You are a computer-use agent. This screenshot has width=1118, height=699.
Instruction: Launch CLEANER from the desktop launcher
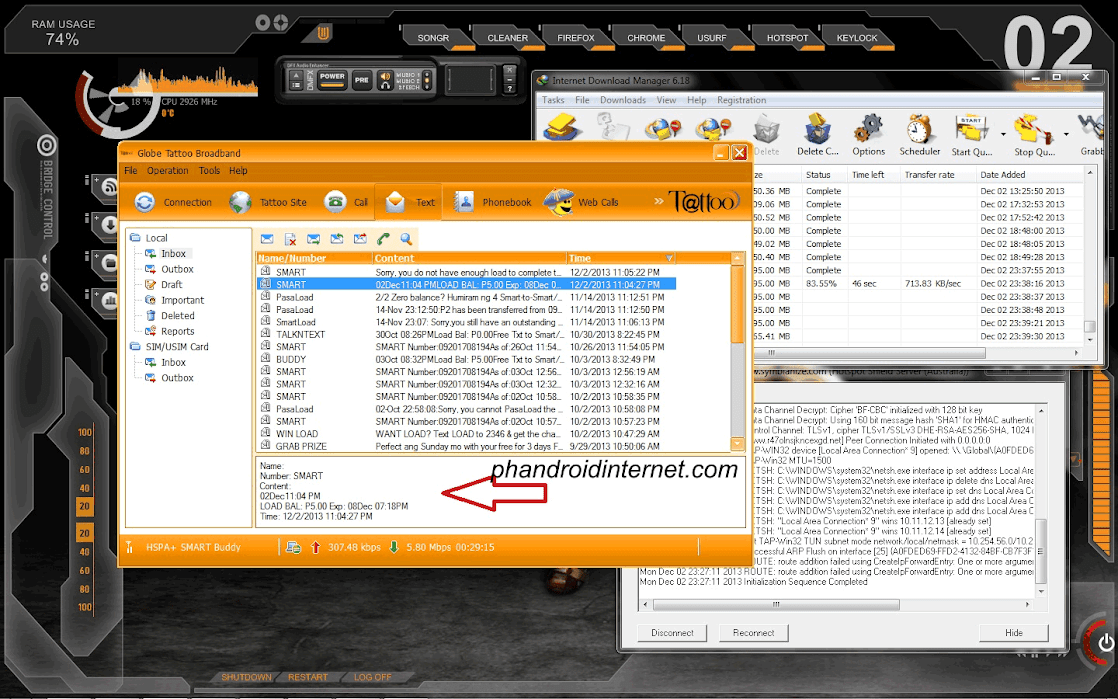[x=508, y=39]
